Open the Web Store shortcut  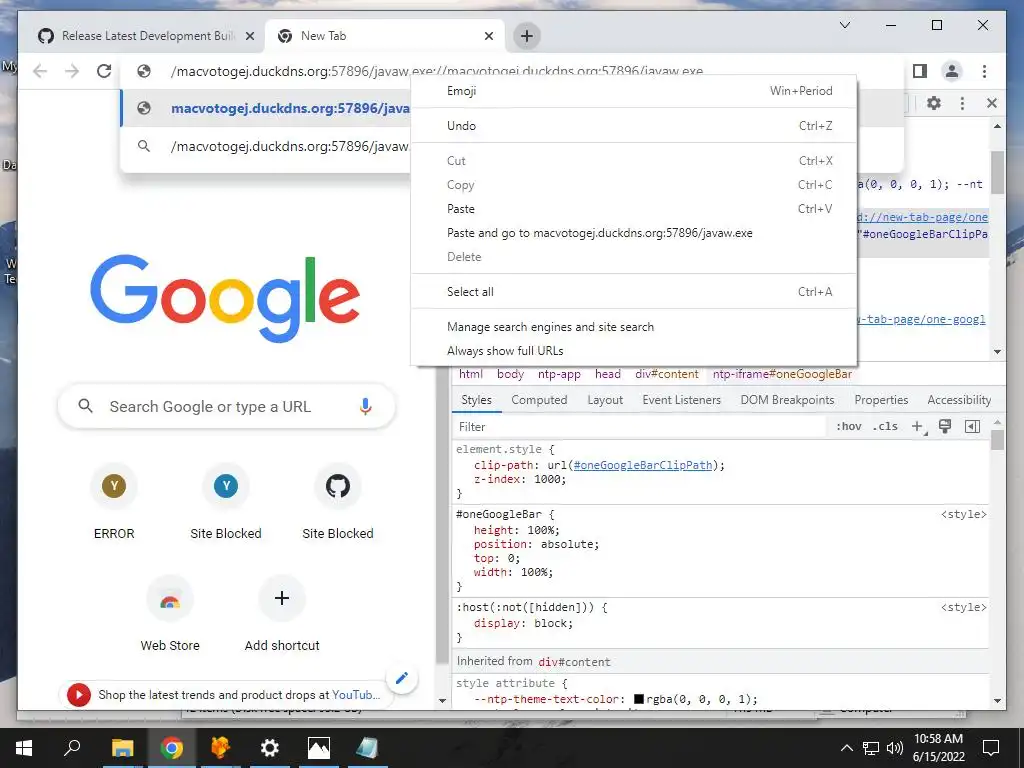pyautogui.click(x=170, y=615)
